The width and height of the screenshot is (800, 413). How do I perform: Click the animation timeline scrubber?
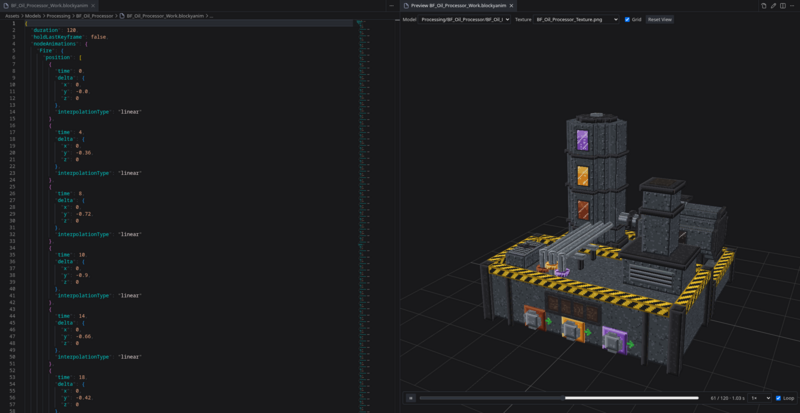point(559,398)
